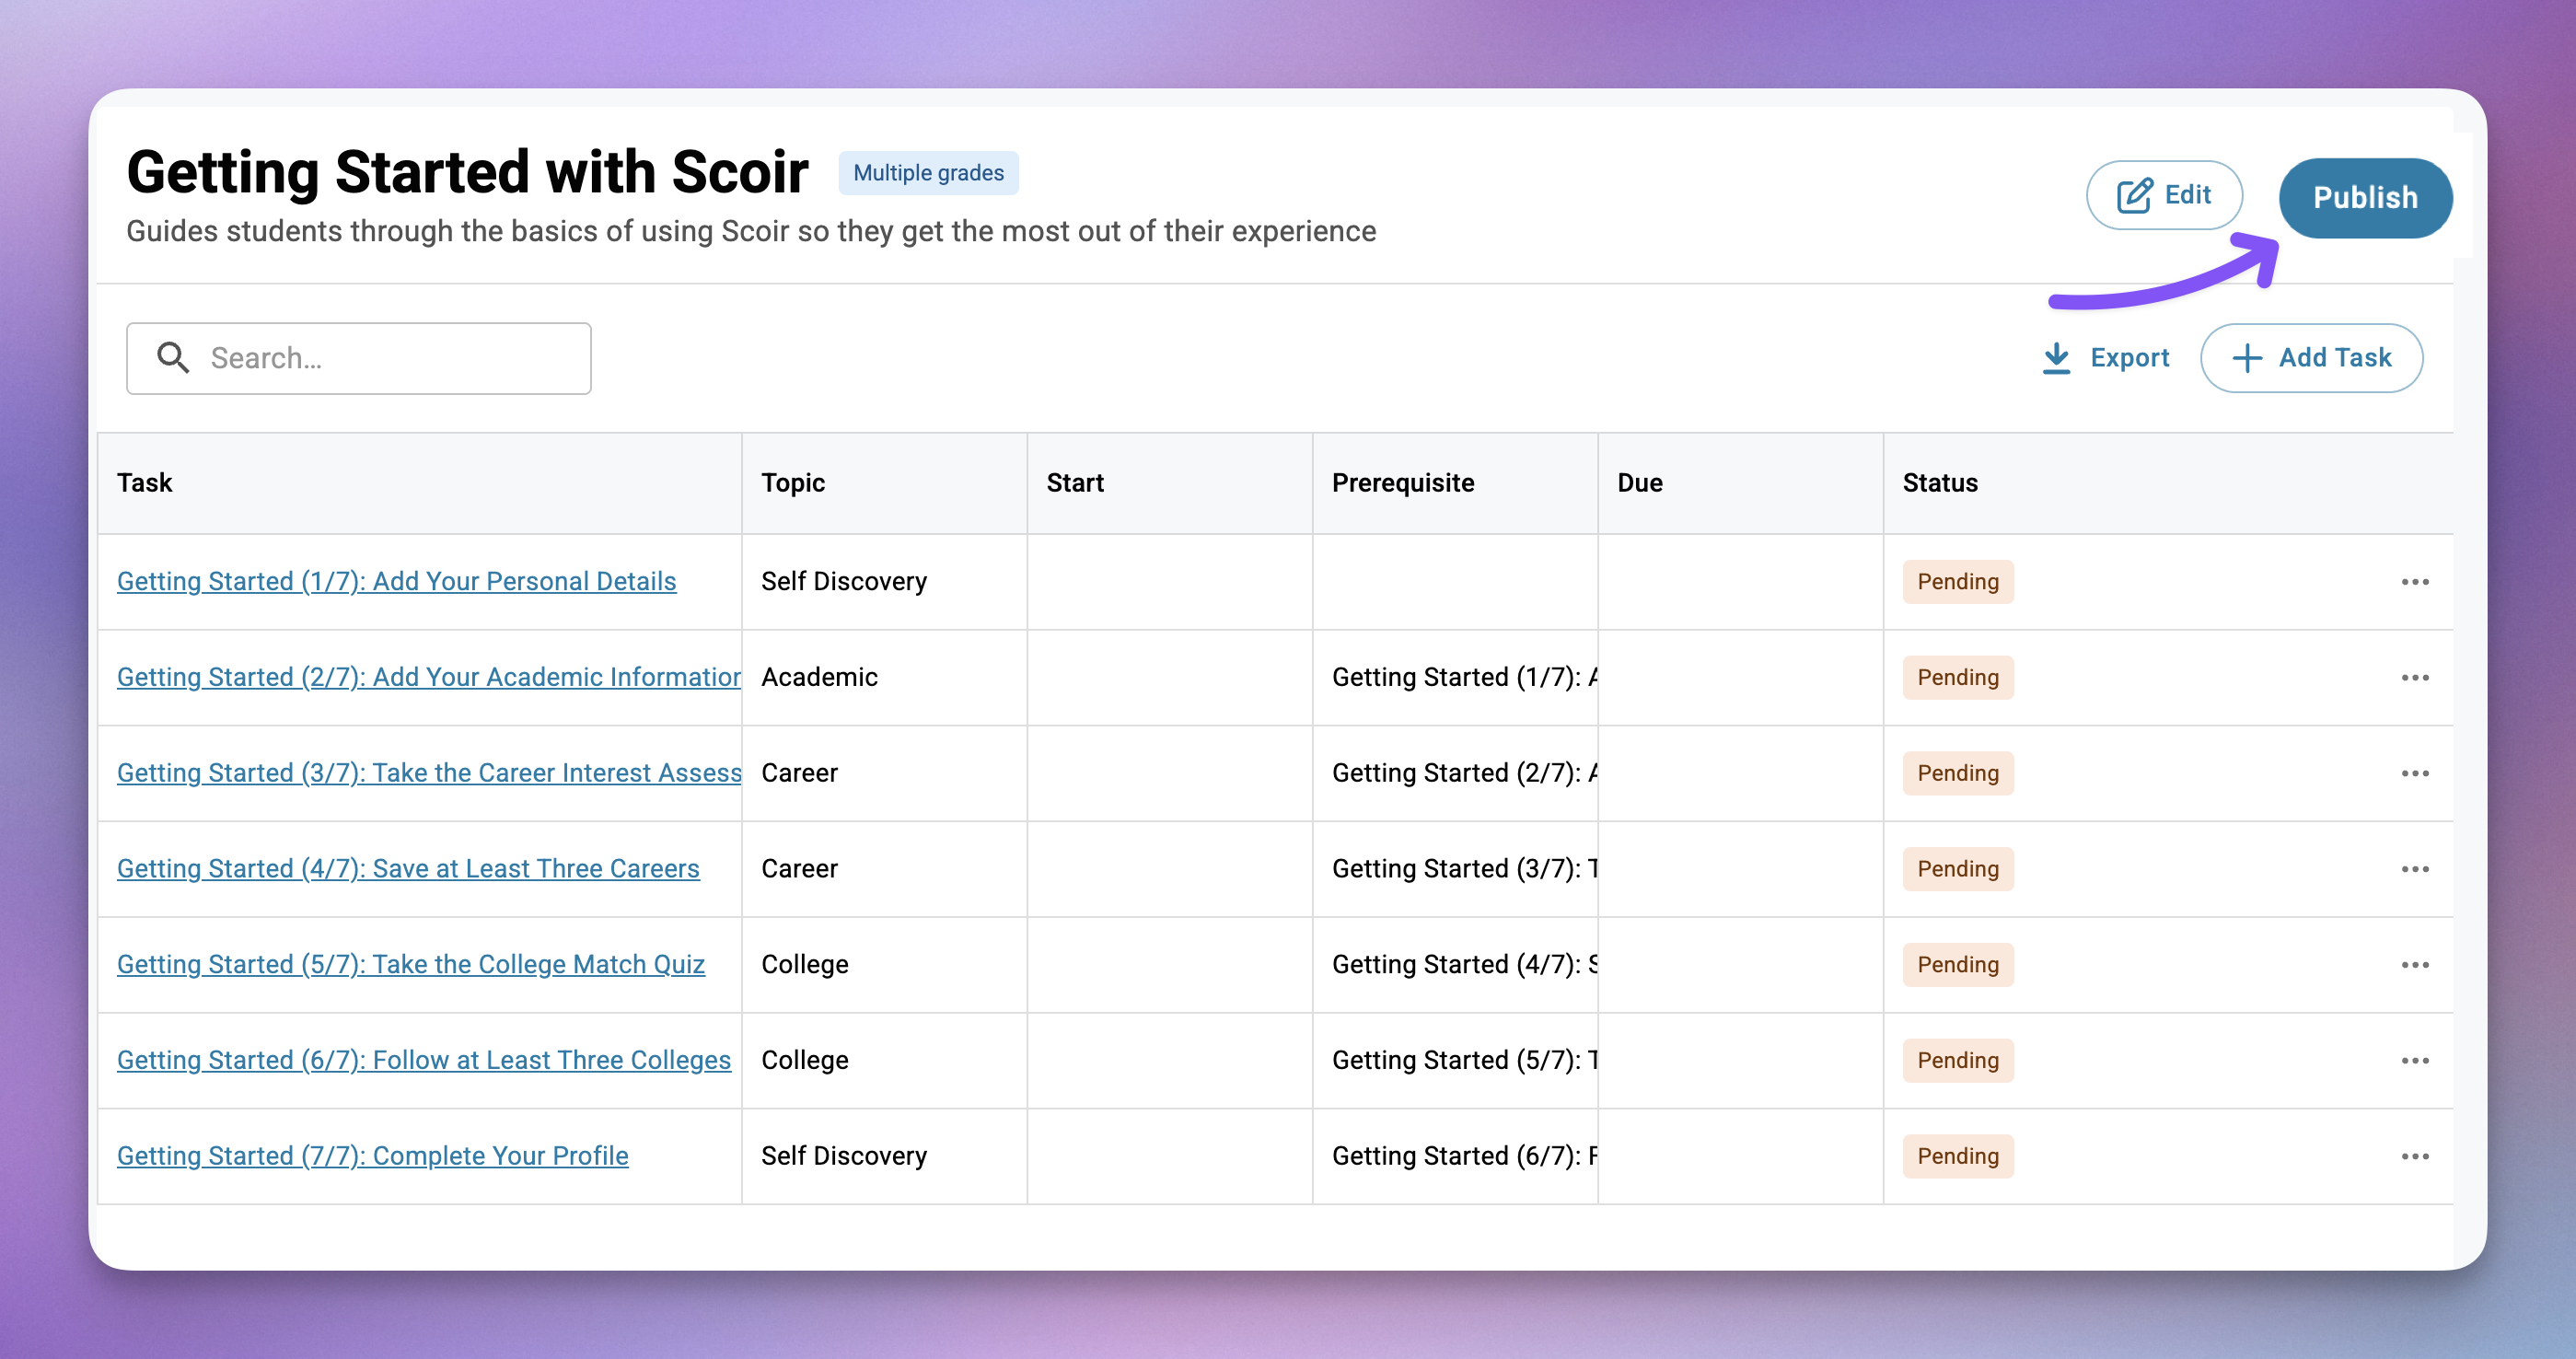The width and height of the screenshot is (2576, 1359).
Task: Open more options for Complete Your Profile row
Action: [2414, 1157]
